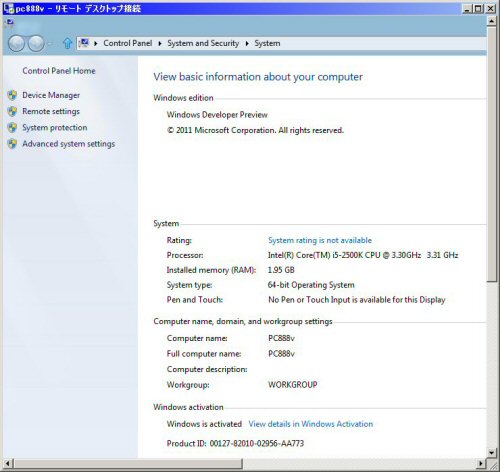Screen dimensions: 500x472
Task: Click the 1.95 GB memory value
Action: (x=281, y=270)
